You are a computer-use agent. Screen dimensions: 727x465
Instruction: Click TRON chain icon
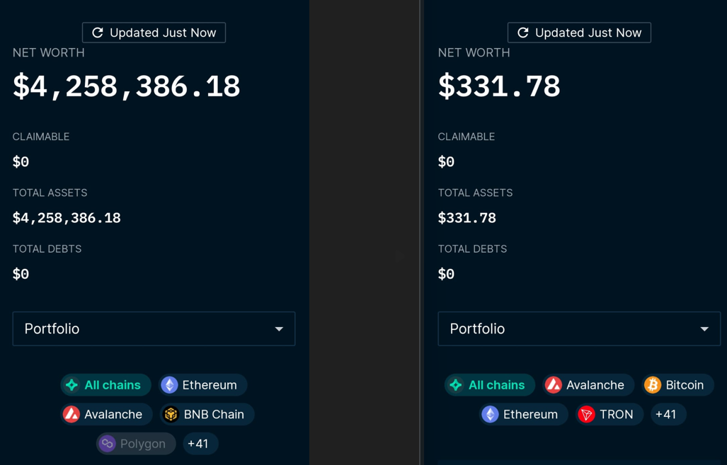(x=587, y=414)
